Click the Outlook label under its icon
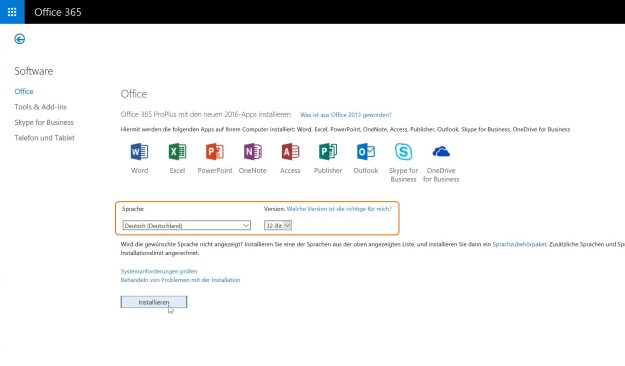The width and height of the screenshot is (625, 366). [x=366, y=170]
